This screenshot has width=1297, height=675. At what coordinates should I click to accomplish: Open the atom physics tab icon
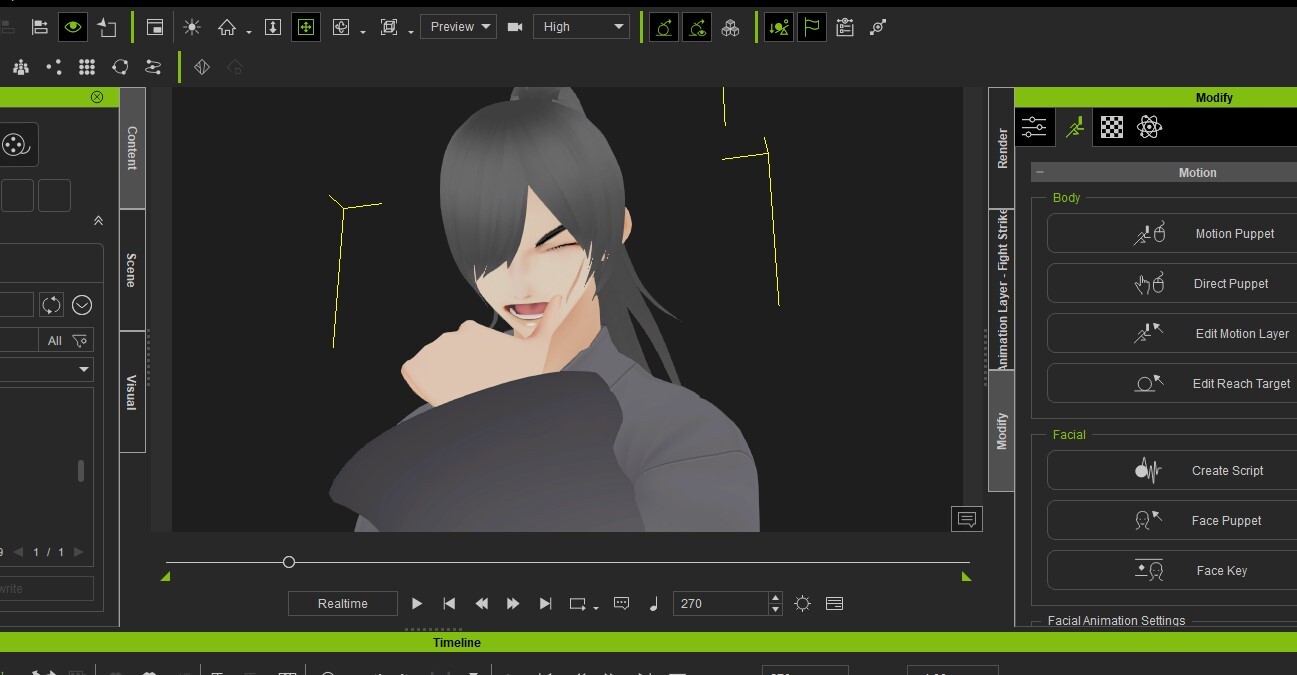[x=1150, y=127]
